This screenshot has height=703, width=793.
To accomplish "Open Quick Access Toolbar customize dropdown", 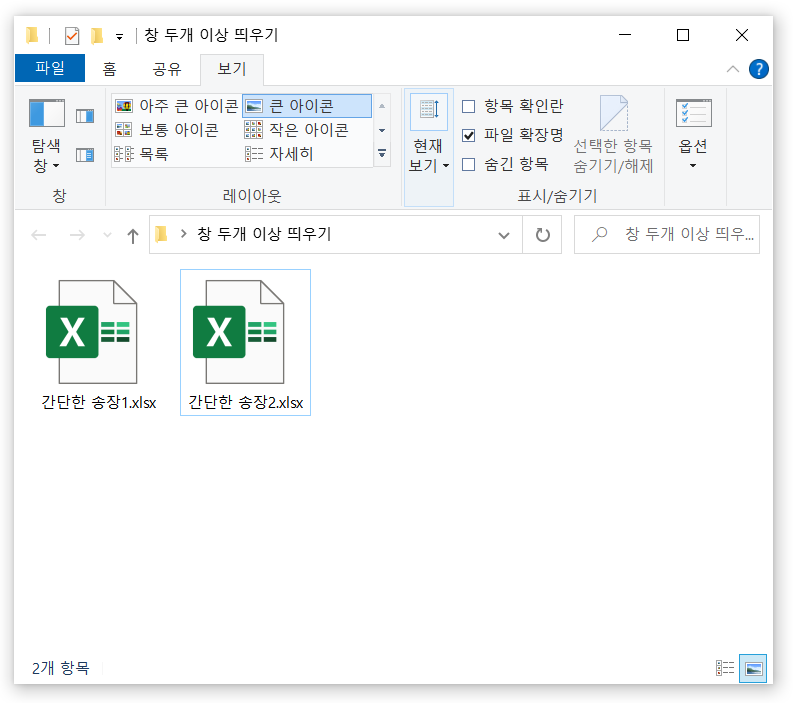I will tap(119, 37).
